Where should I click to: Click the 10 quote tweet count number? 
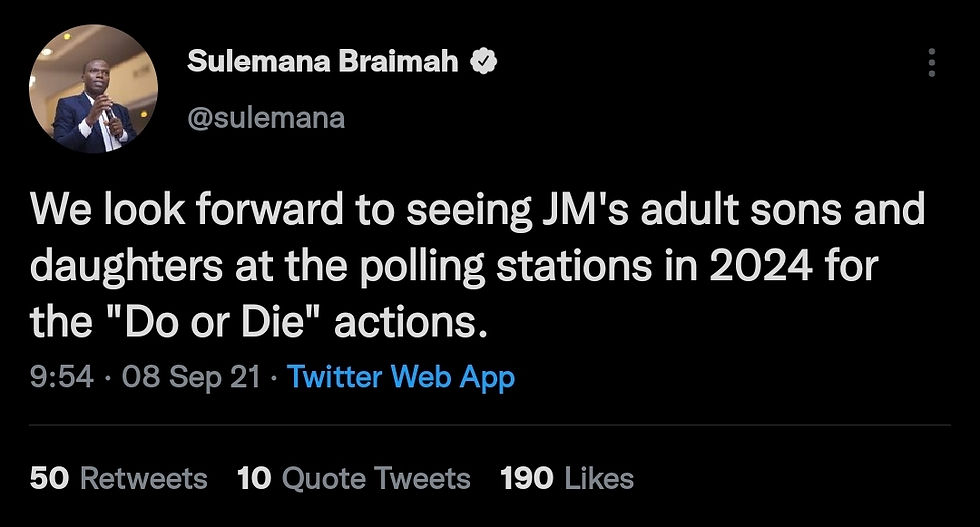[x=254, y=478]
